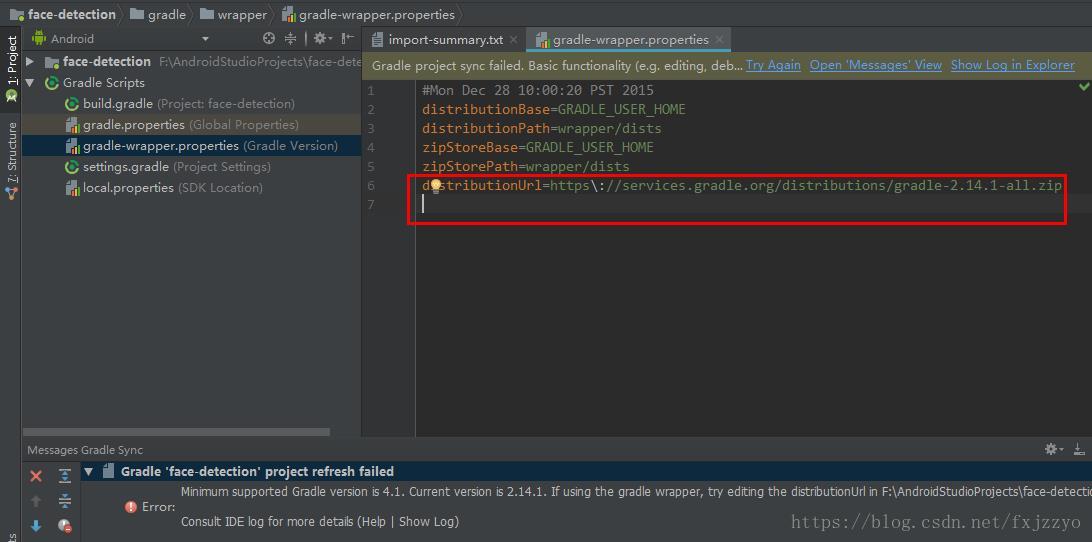Click the zipStoreBase=GRADLE_USER_HOME line
The width and height of the screenshot is (1092, 542).
(x=538, y=148)
